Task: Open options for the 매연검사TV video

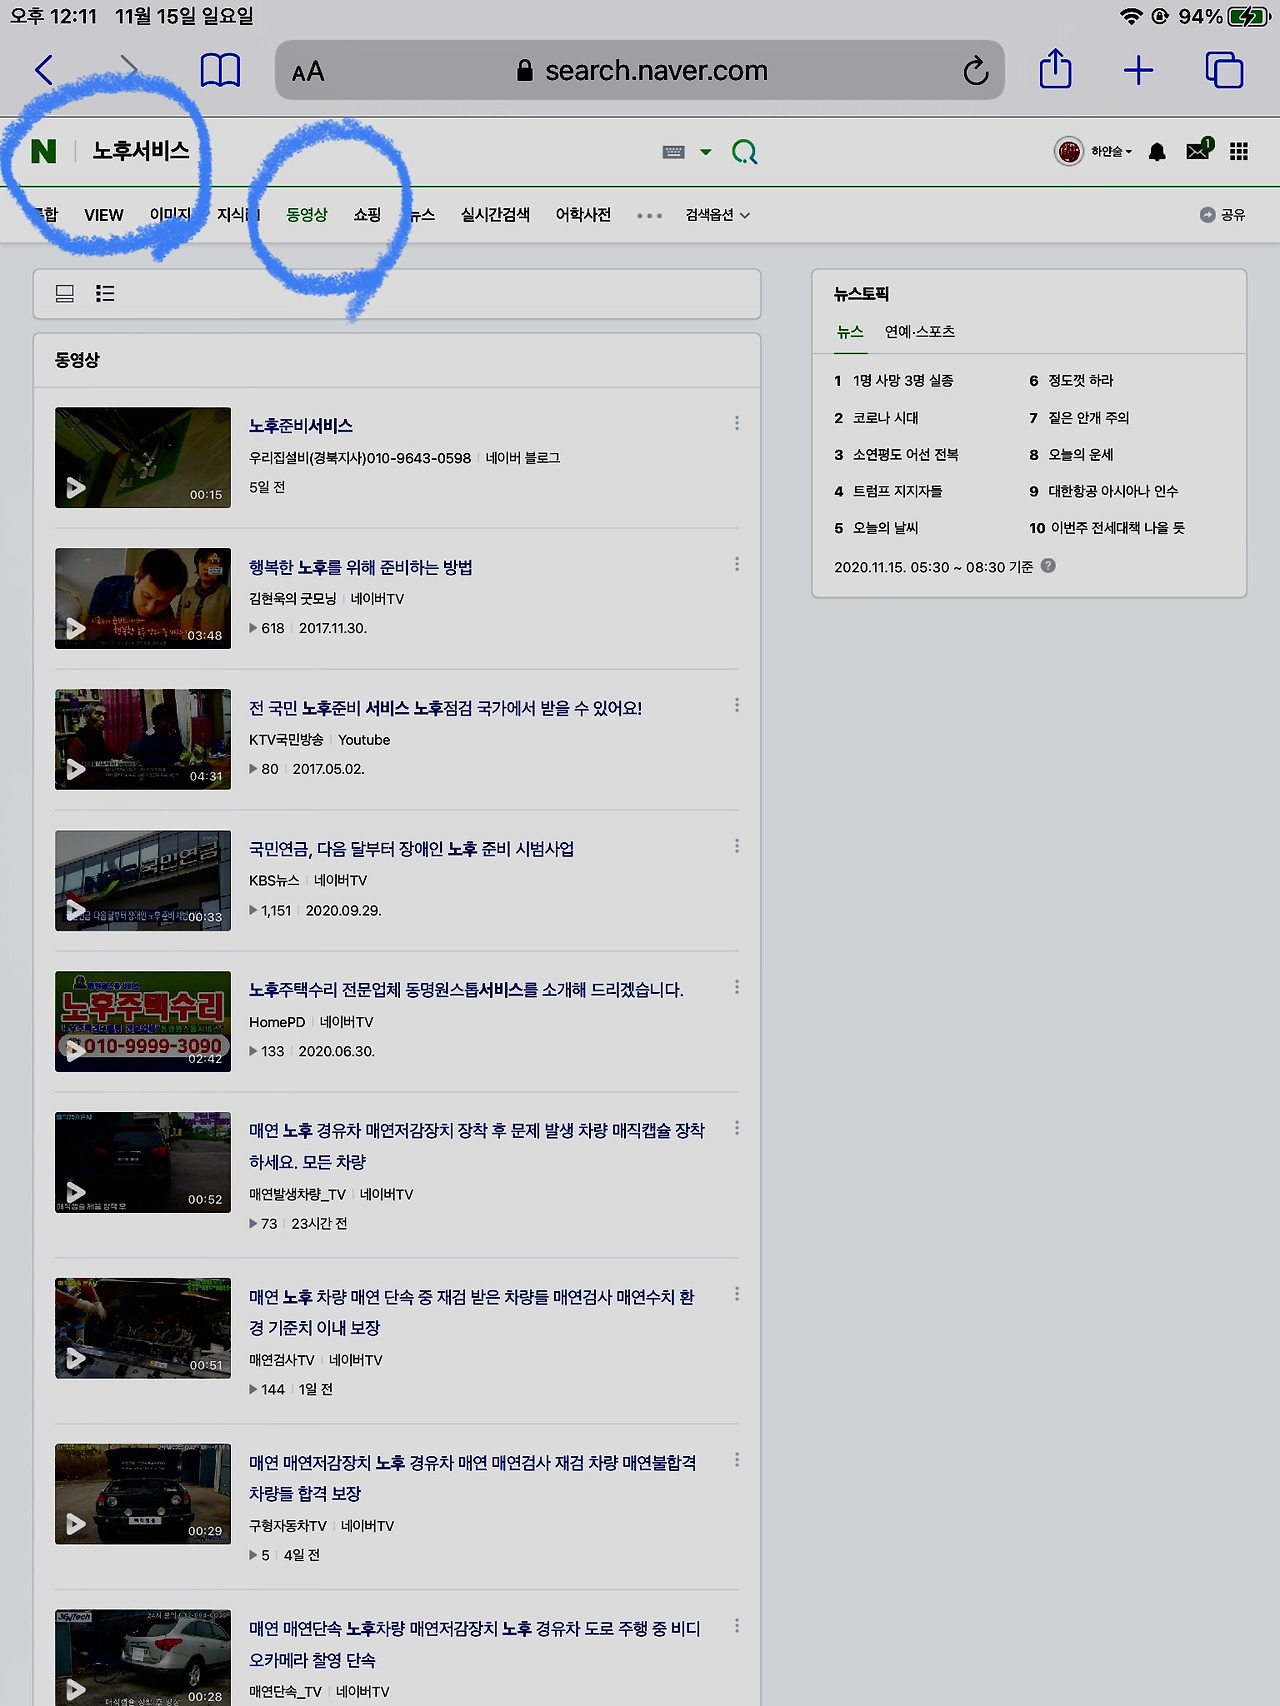Action: pyautogui.click(x=737, y=1294)
